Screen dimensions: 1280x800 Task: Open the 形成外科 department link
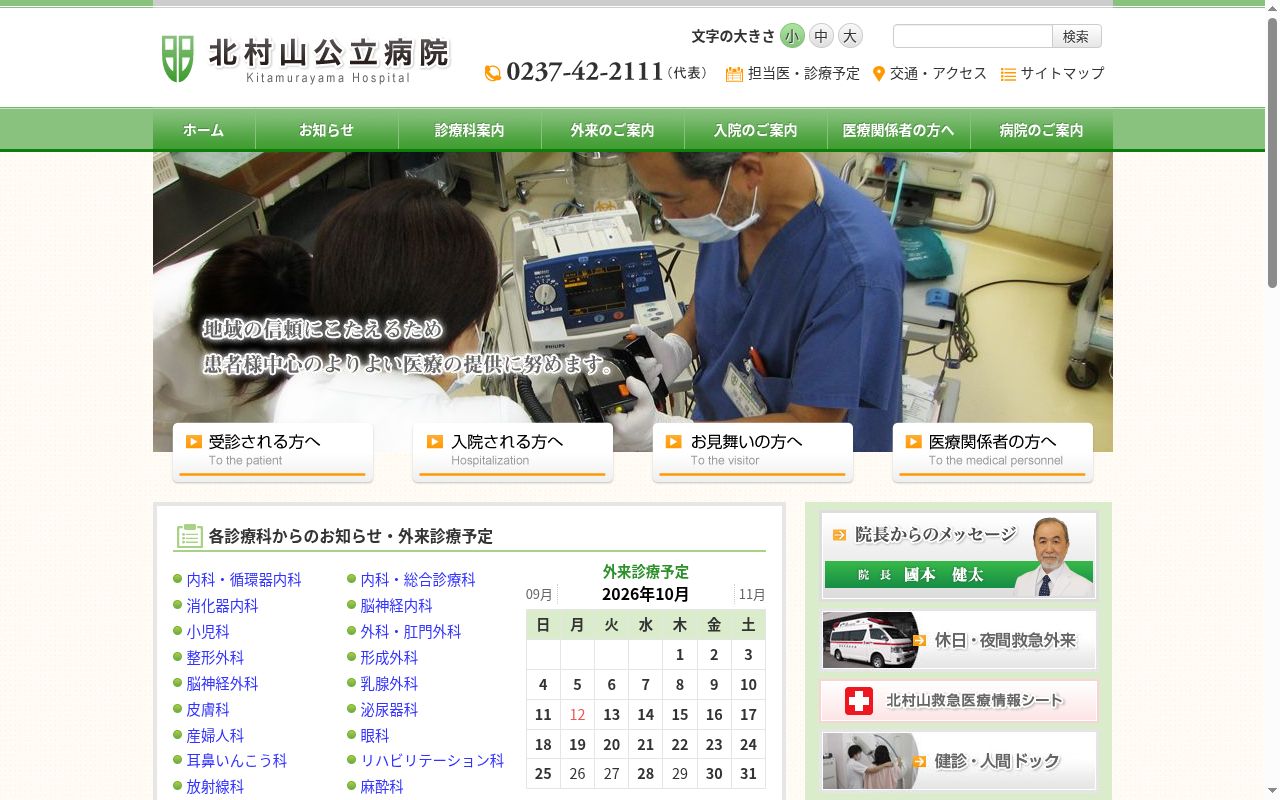[389, 658]
